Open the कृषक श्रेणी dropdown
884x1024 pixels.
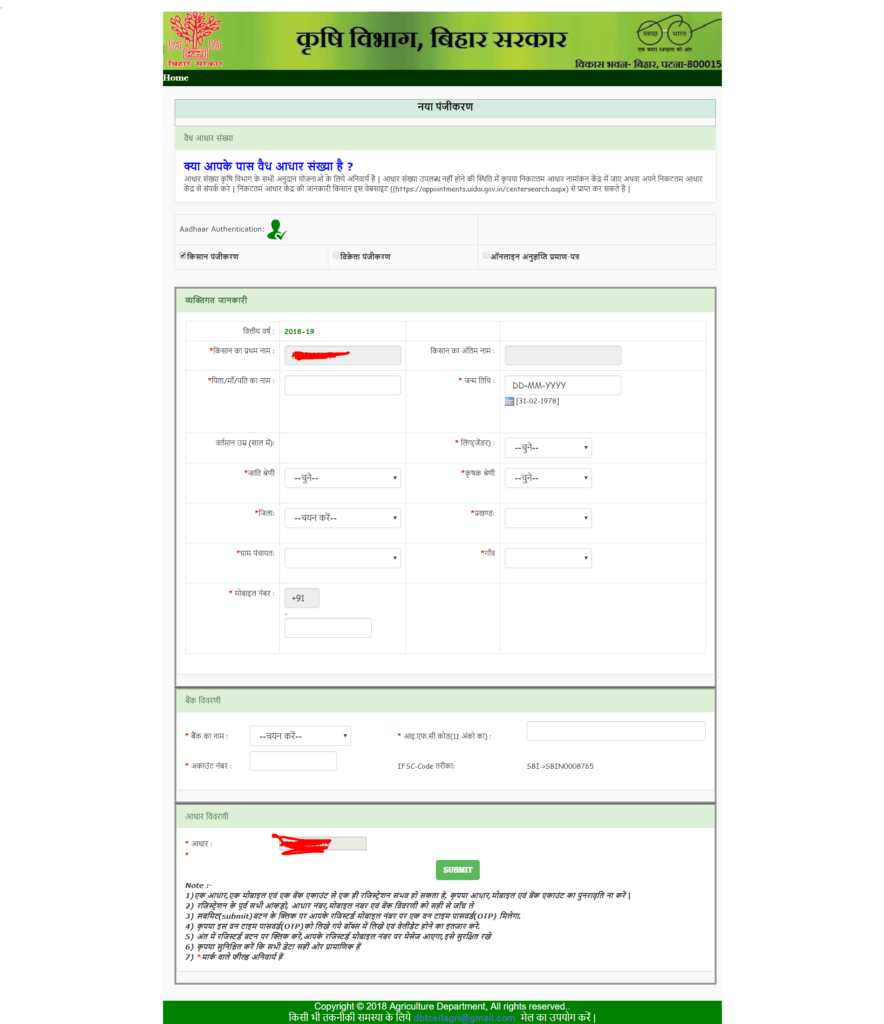(x=548, y=478)
